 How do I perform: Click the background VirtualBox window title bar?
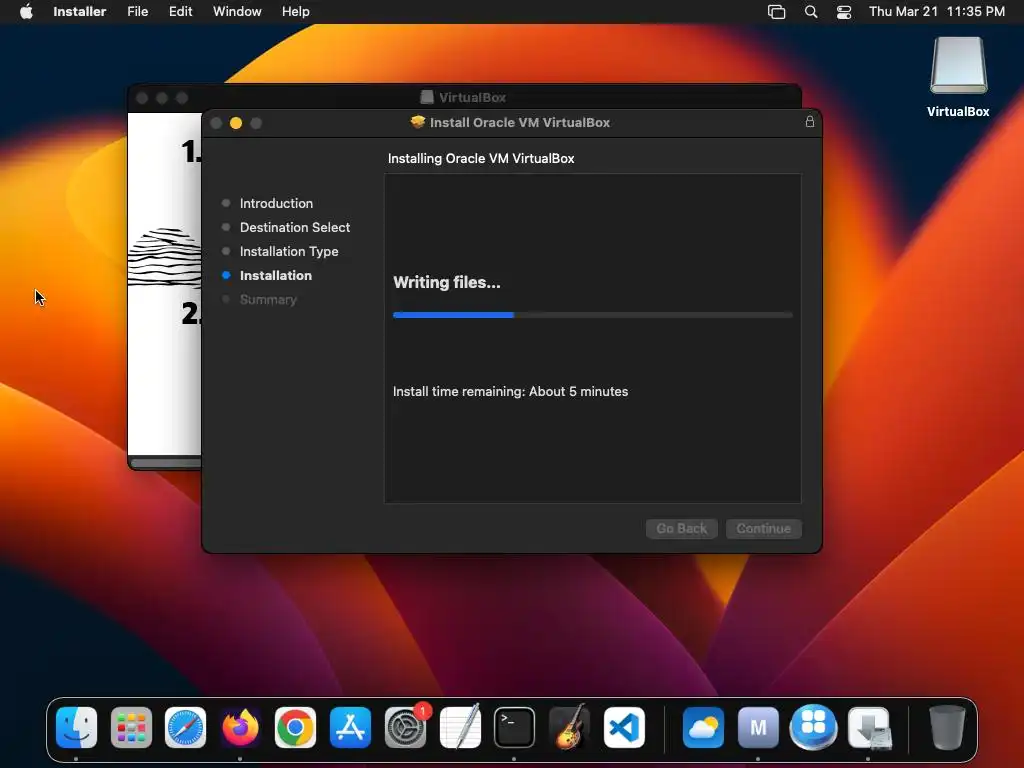tap(464, 97)
